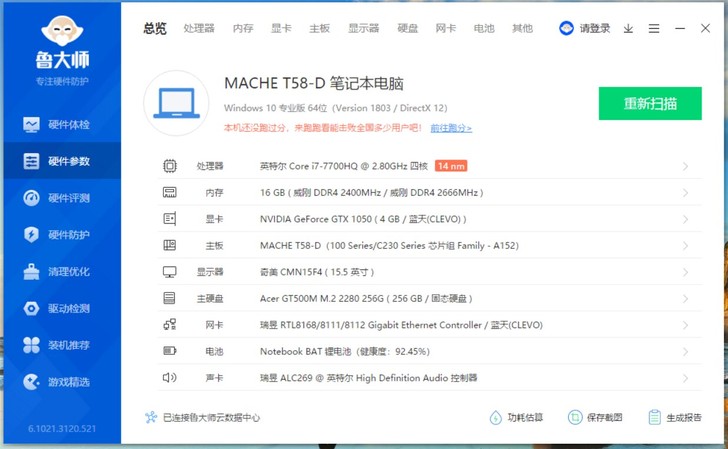Image resolution: width=728 pixels, height=449 pixels.
Task: Click the laptop computer thumbnail icon
Action: [x=176, y=103]
